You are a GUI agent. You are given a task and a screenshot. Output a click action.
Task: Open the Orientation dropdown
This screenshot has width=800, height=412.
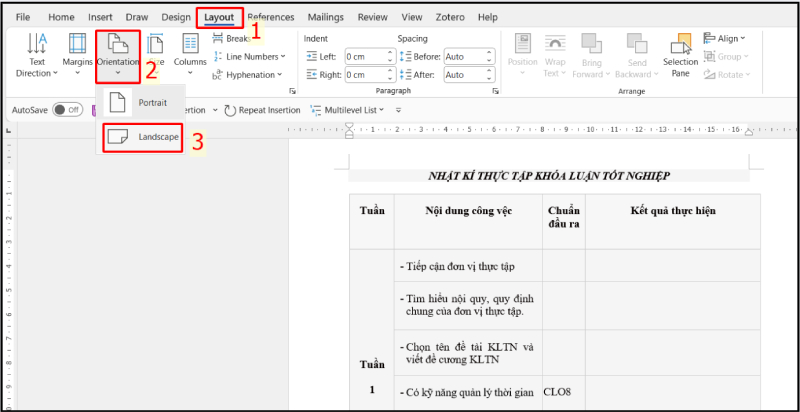tap(117, 58)
